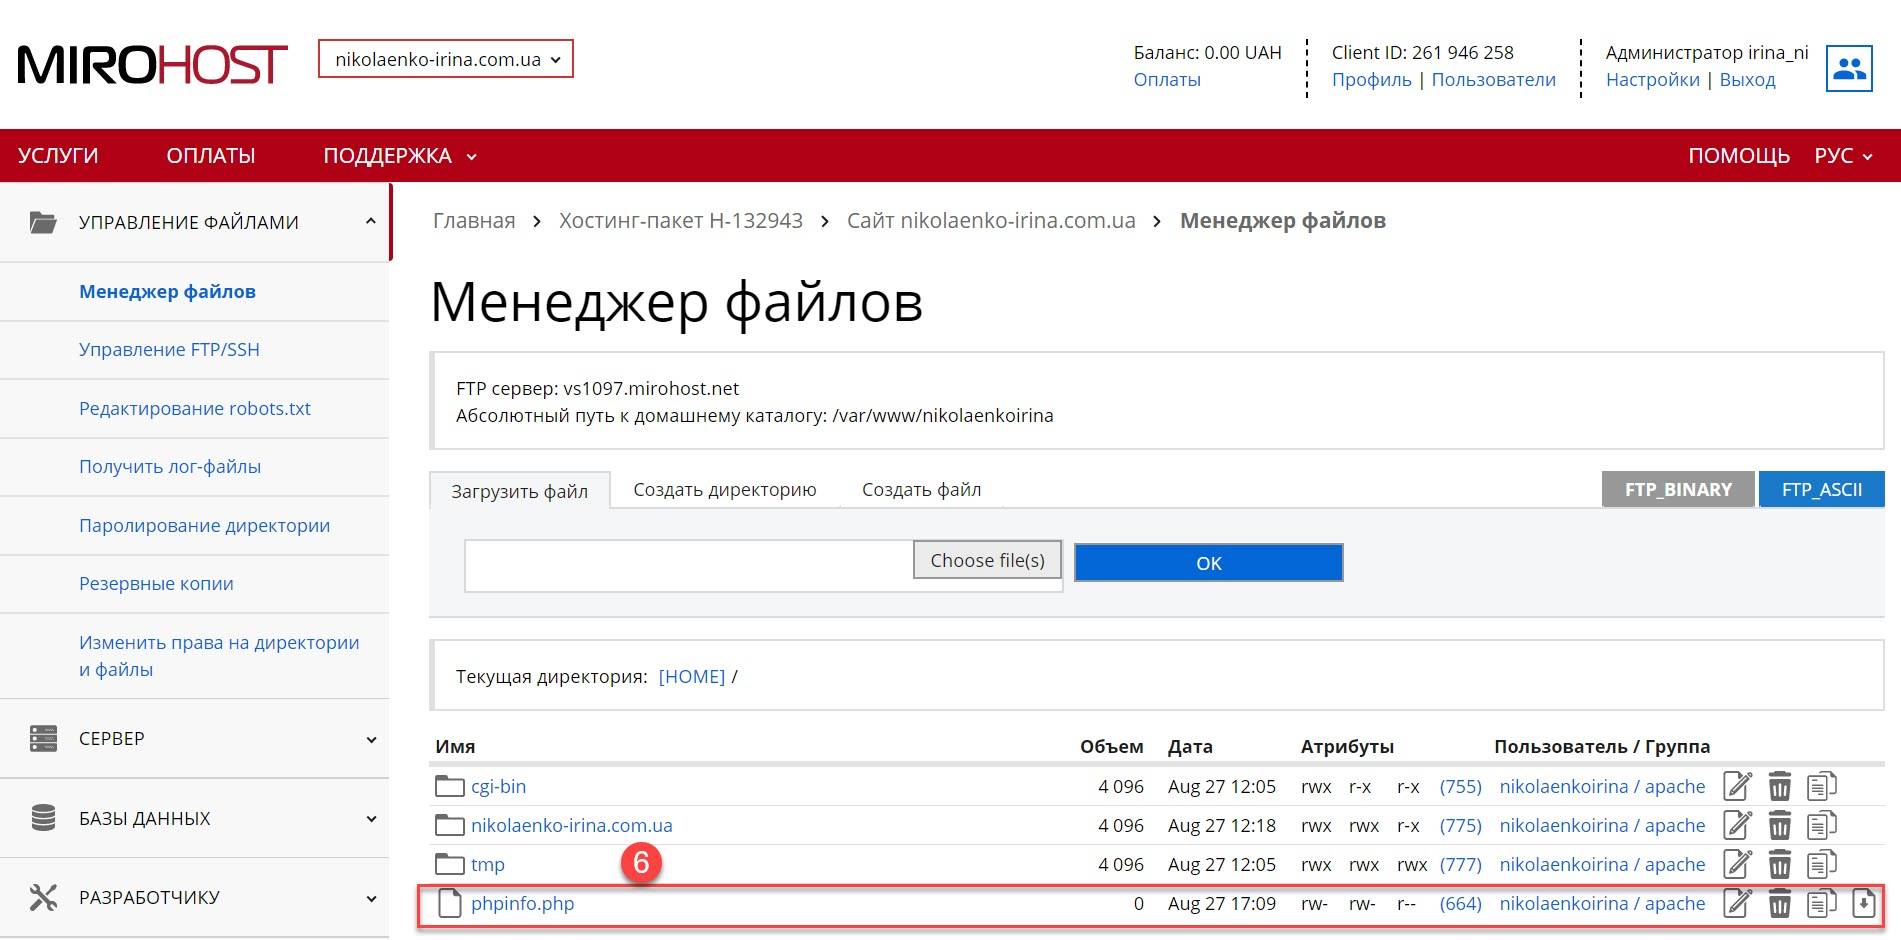The image size is (1901, 940).
Task: Switch to FTP_BINARY mode
Action: tap(1678, 489)
